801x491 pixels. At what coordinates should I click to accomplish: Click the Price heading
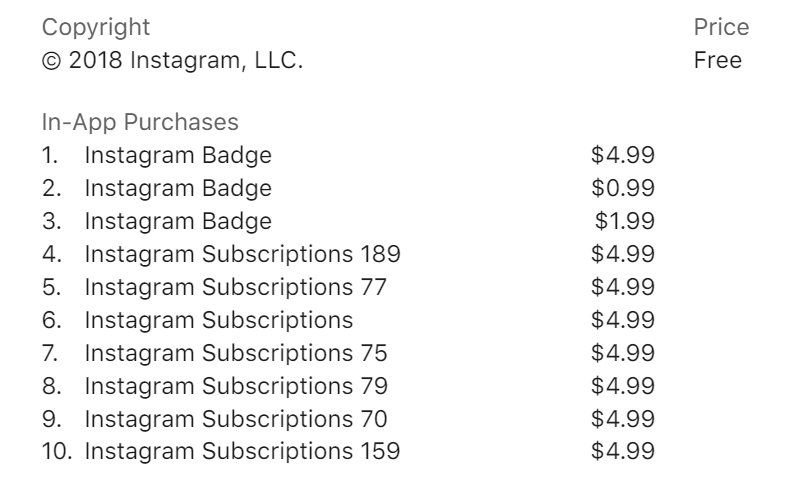click(721, 27)
